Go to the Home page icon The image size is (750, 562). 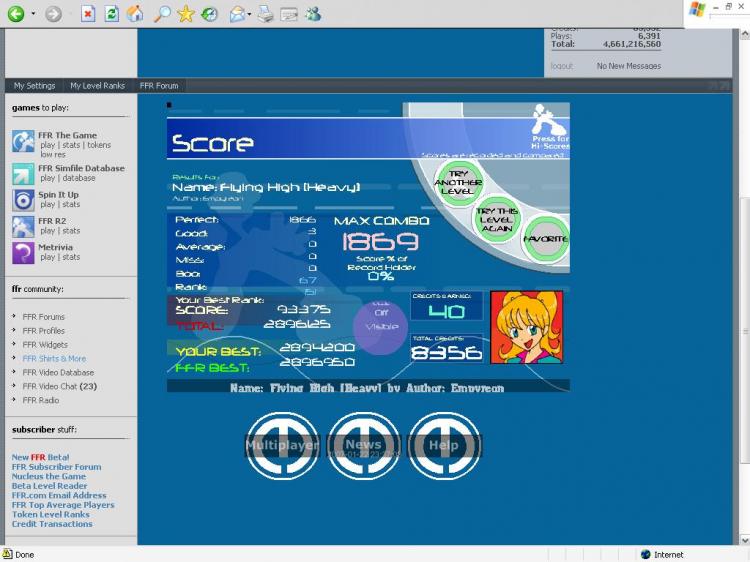point(135,14)
